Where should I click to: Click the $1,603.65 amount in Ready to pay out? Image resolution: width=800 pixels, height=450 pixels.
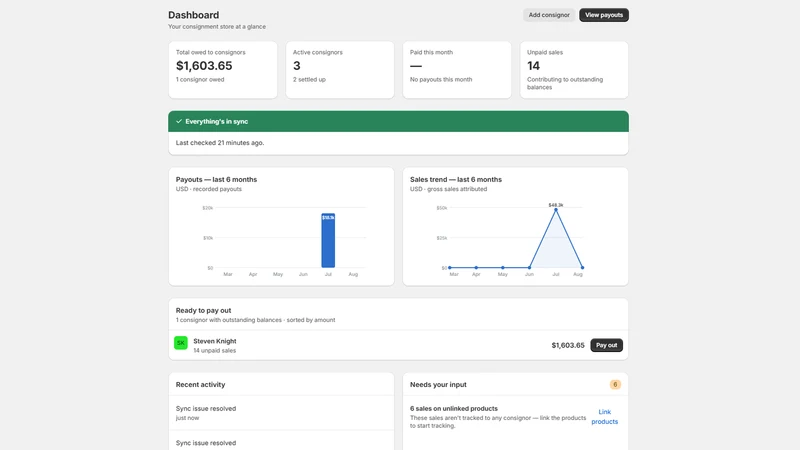tap(568, 345)
